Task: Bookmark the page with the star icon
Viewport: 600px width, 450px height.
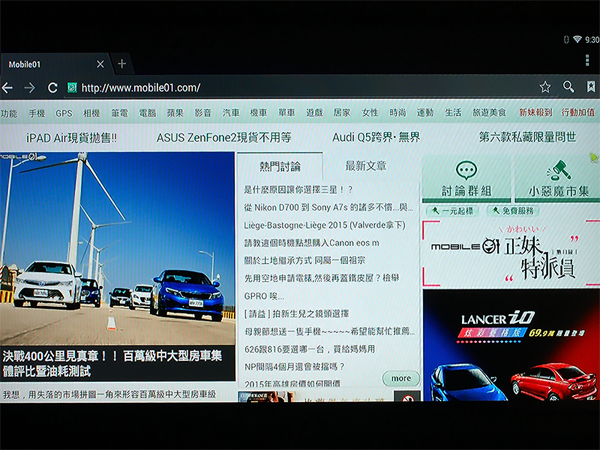Action: 545,87
